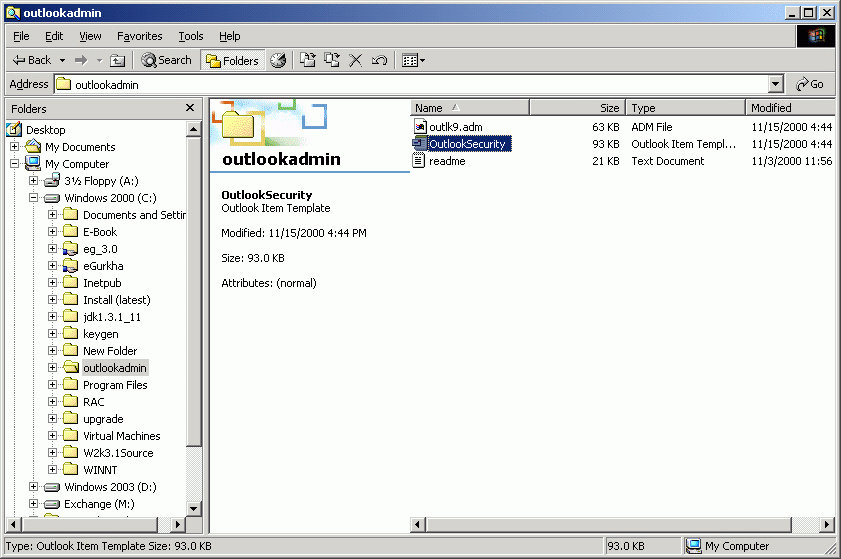841x559 pixels.
Task: Select the Install (latest) folder
Action: [116, 300]
